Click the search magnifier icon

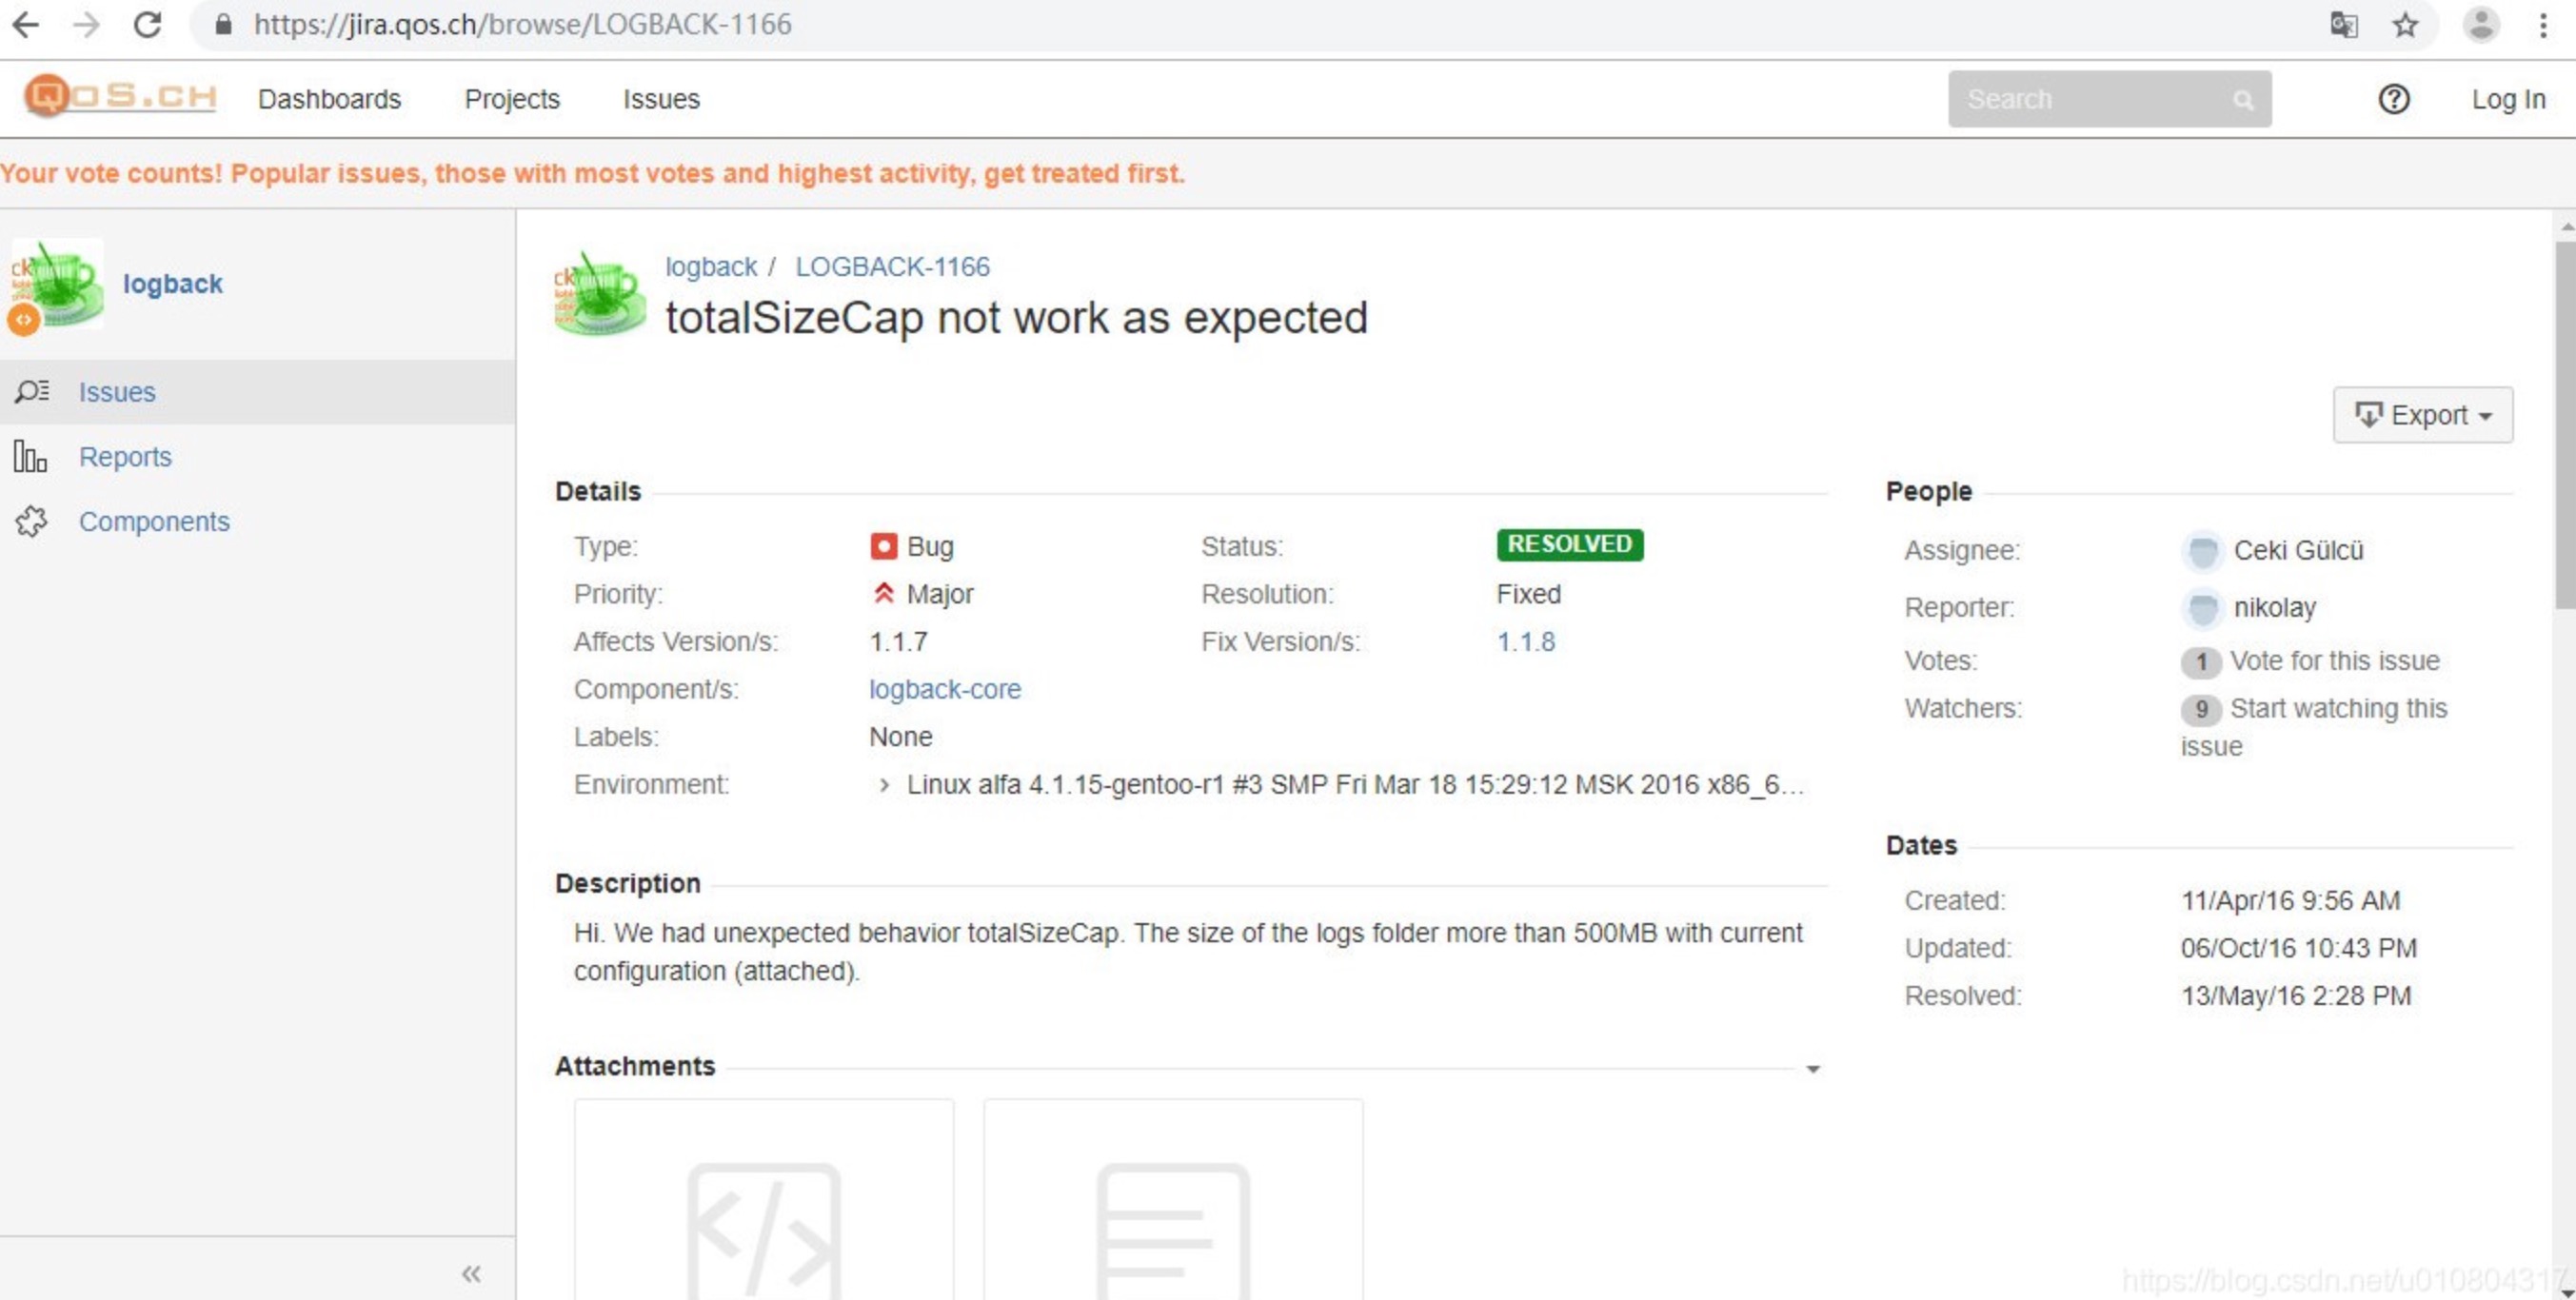(x=2243, y=100)
